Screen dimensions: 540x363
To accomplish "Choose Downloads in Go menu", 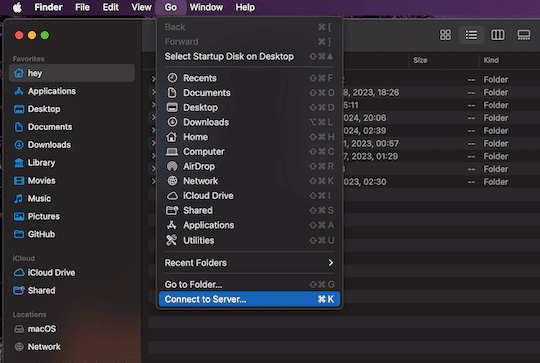I will [249, 122].
